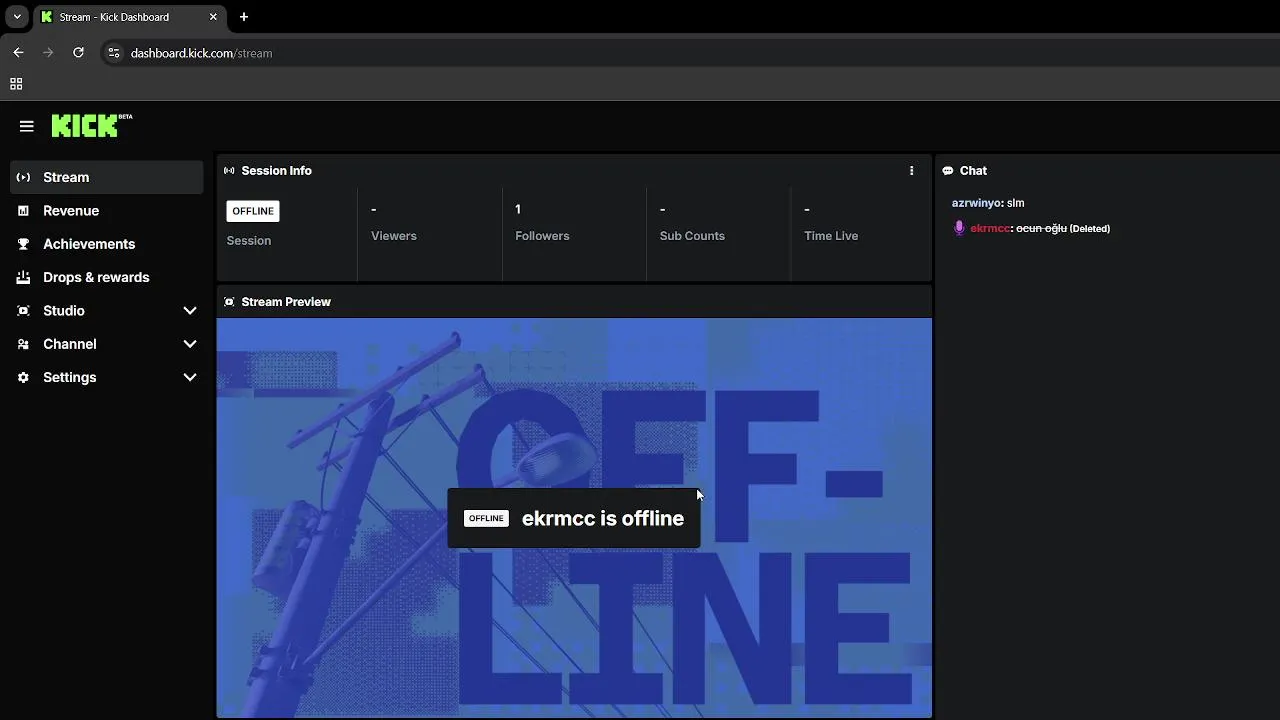The image size is (1280, 720).
Task: Click the Followers label
Action: pyautogui.click(x=542, y=236)
